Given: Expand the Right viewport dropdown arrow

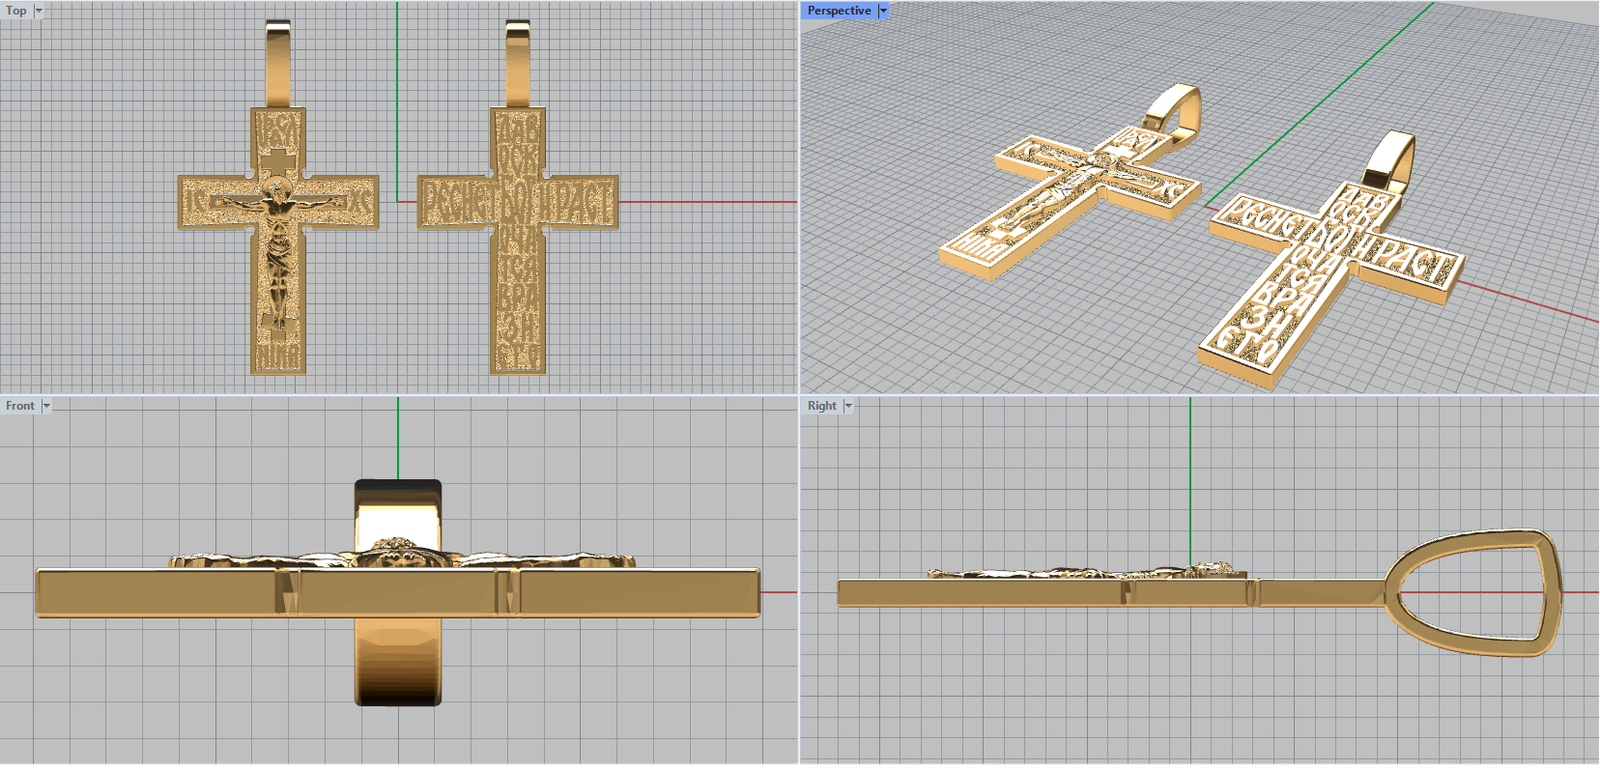Looking at the screenshot, I should 848,406.
